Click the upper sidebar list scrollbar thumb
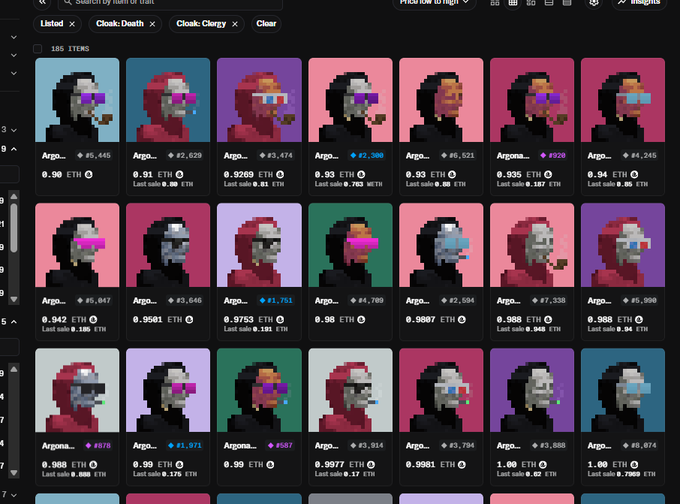The image size is (680, 504). (x=14, y=228)
